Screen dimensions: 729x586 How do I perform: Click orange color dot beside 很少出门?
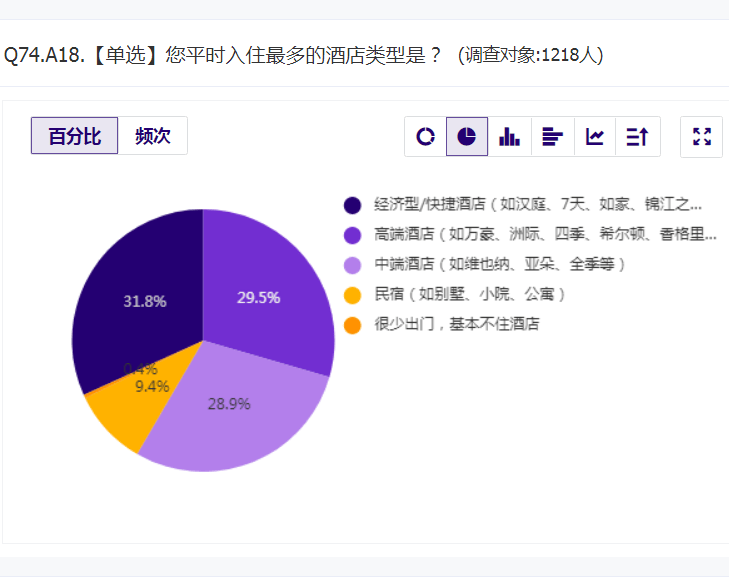click(x=352, y=325)
